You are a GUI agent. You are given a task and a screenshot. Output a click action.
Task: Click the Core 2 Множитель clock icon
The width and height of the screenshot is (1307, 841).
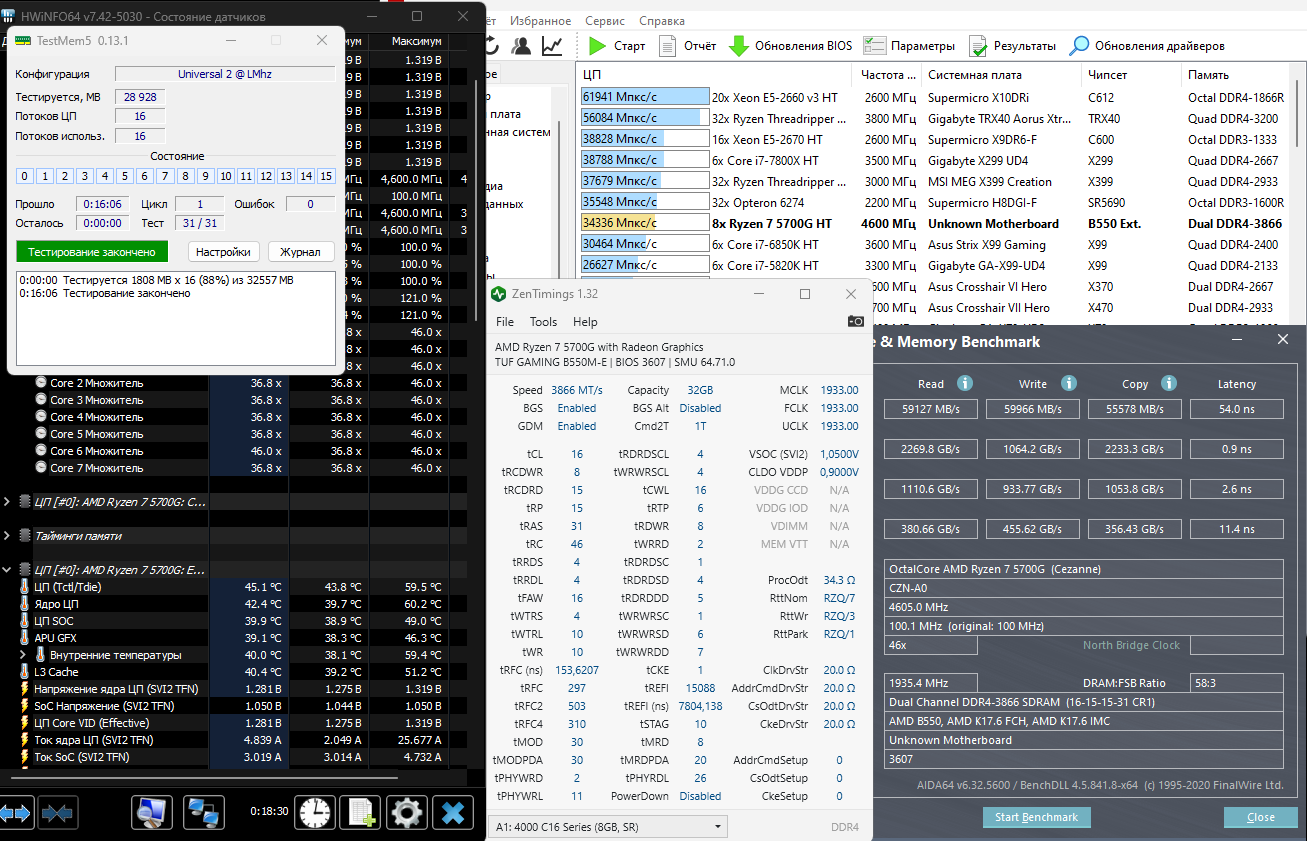point(41,383)
